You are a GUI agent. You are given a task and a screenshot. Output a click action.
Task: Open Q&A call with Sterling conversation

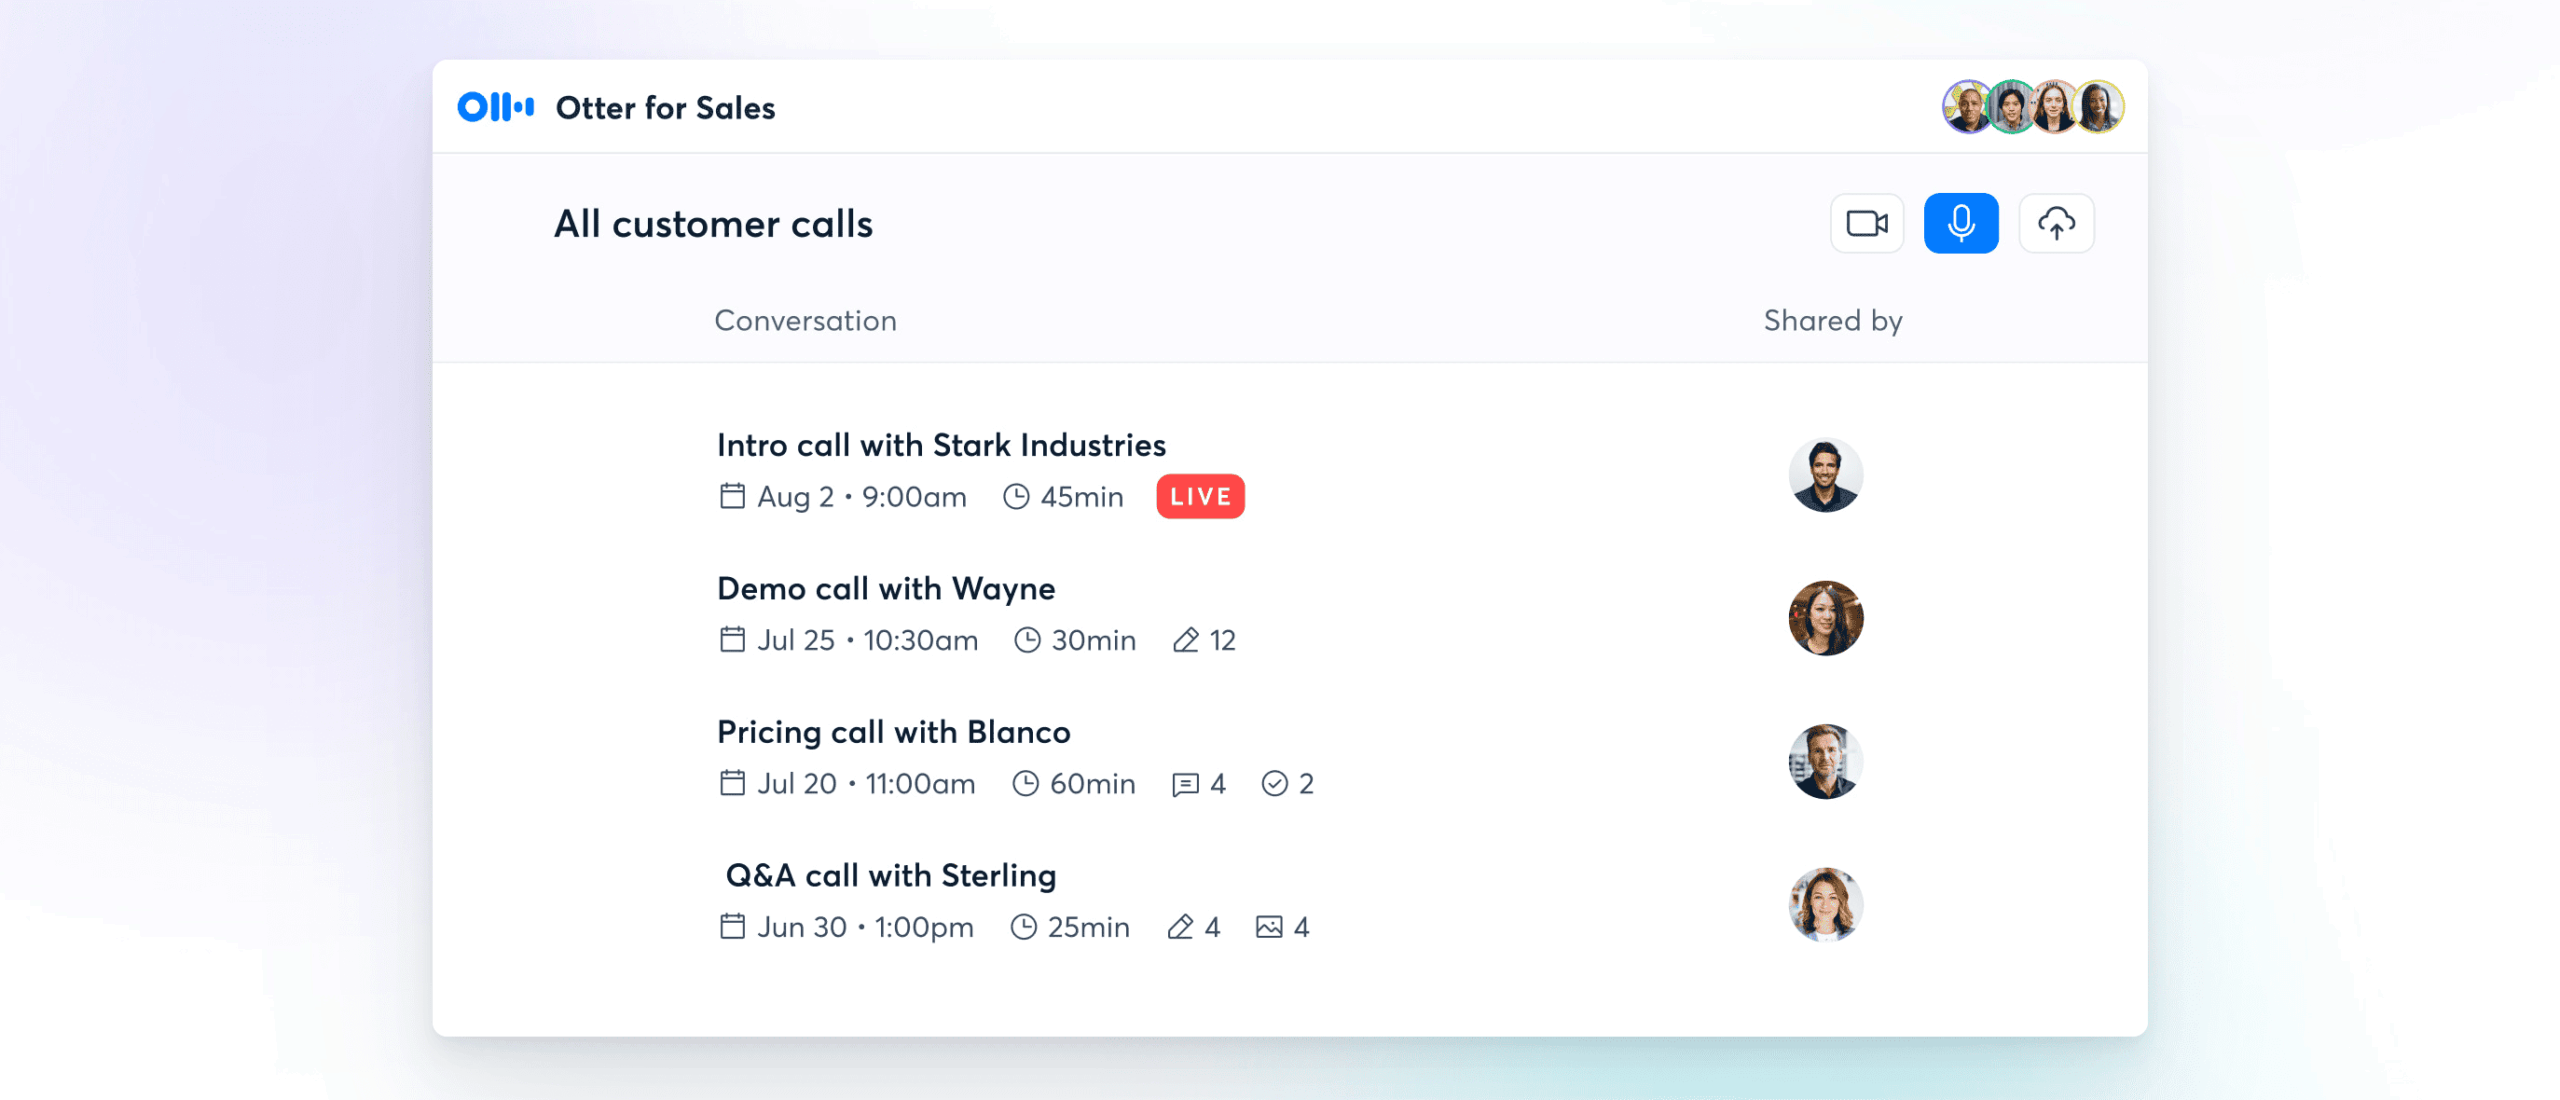point(890,876)
